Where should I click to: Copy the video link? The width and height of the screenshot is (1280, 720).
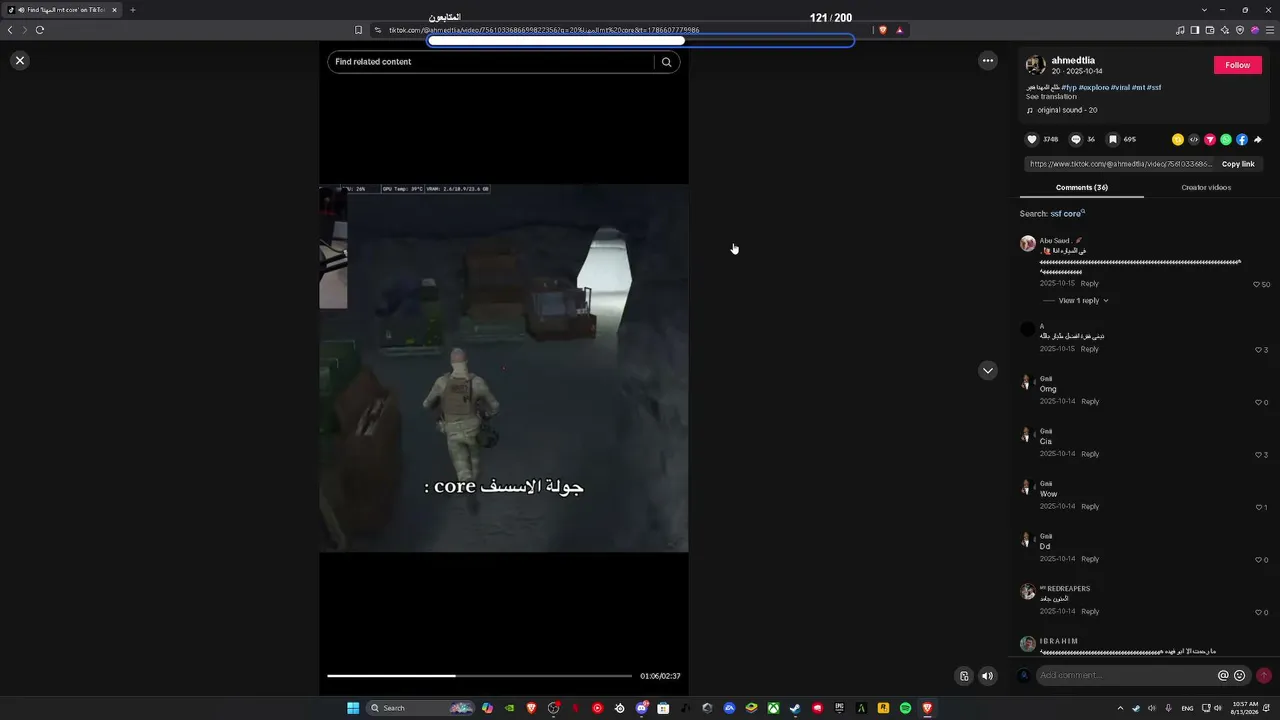(1238, 164)
